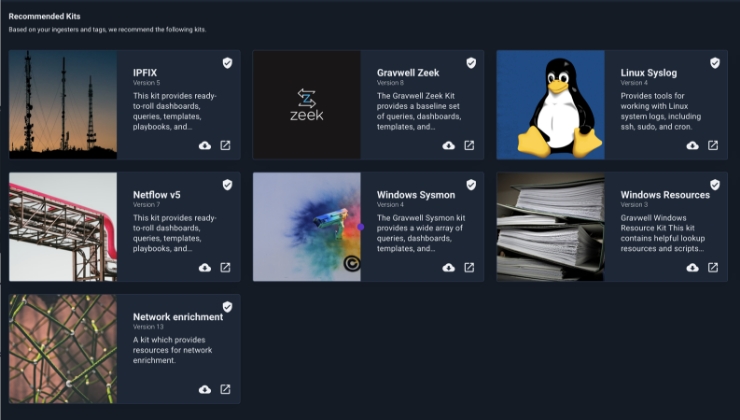The height and width of the screenshot is (420, 740).
Task: Download the IPFIX kit via cloud icon
Action: point(205,145)
